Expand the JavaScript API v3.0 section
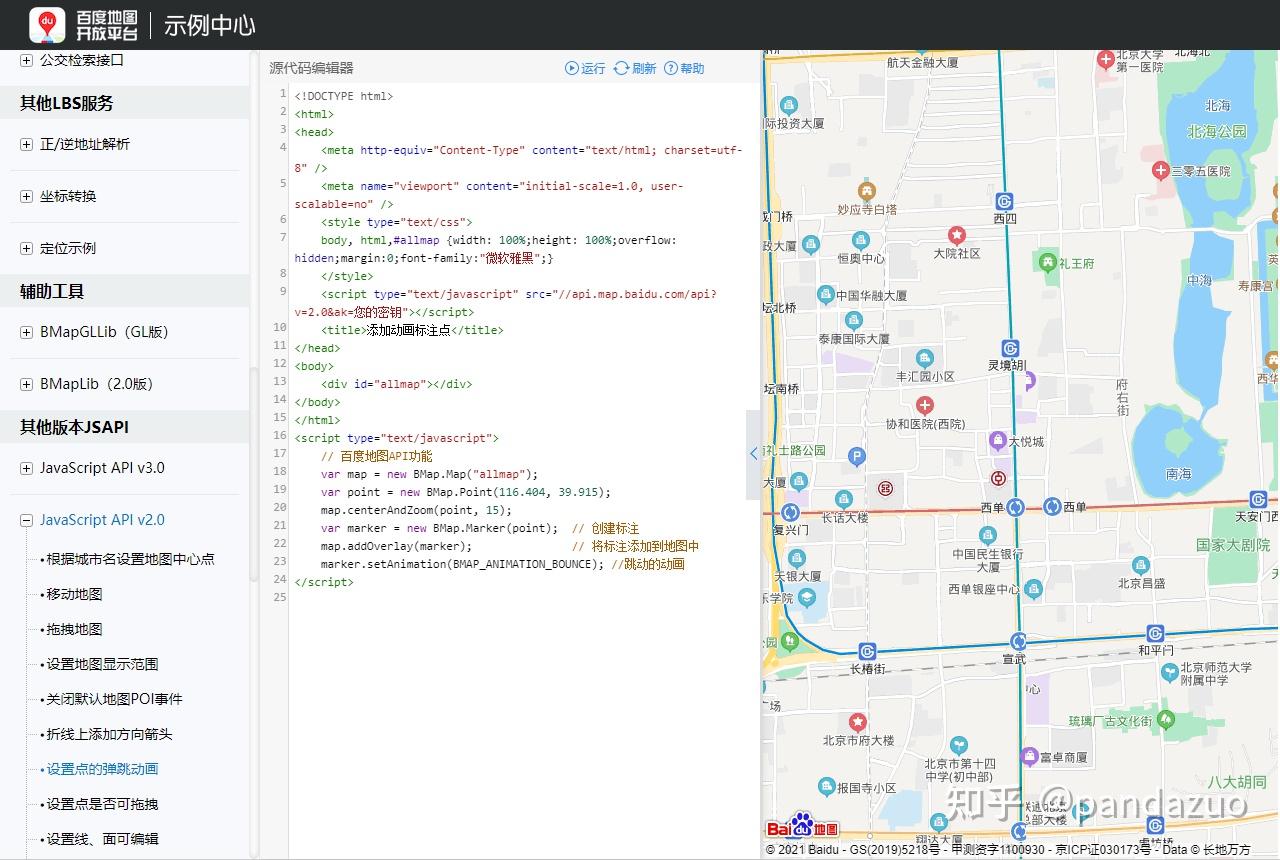 26,468
